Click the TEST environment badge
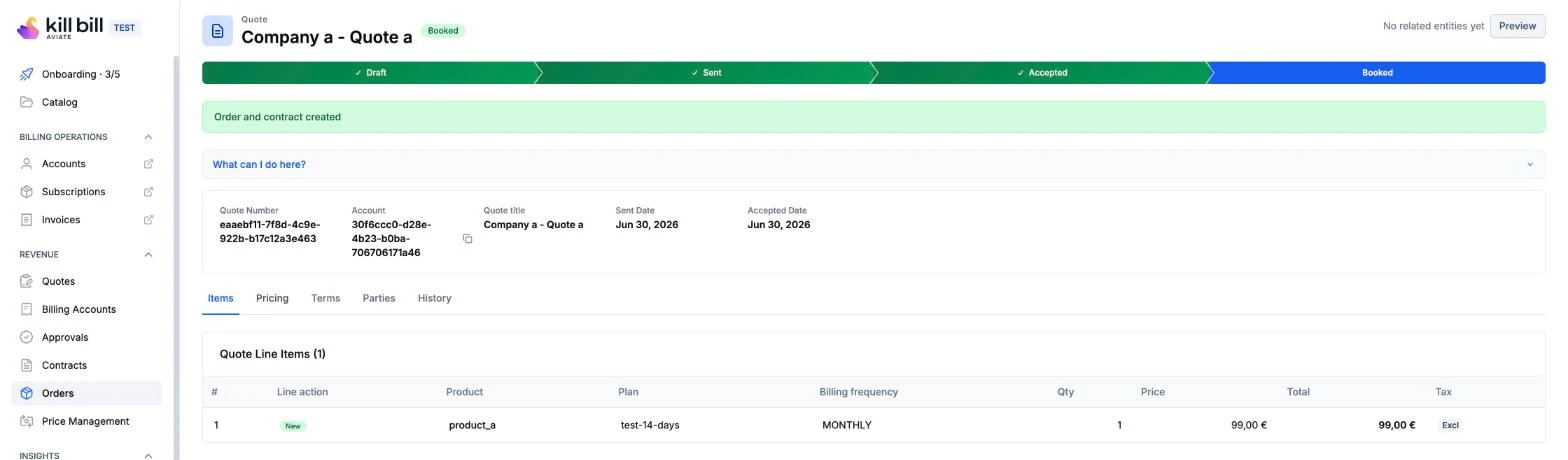 (x=124, y=28)
